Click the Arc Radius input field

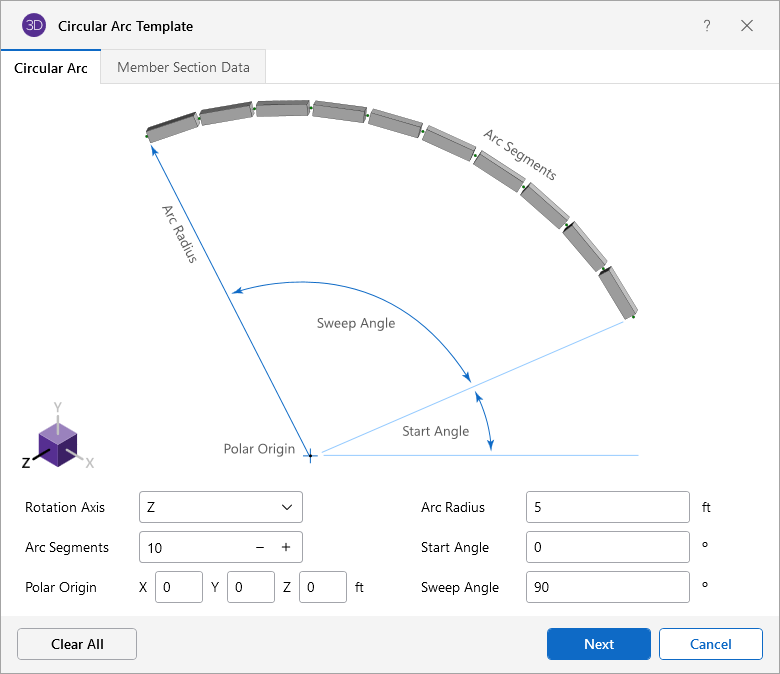607,507
